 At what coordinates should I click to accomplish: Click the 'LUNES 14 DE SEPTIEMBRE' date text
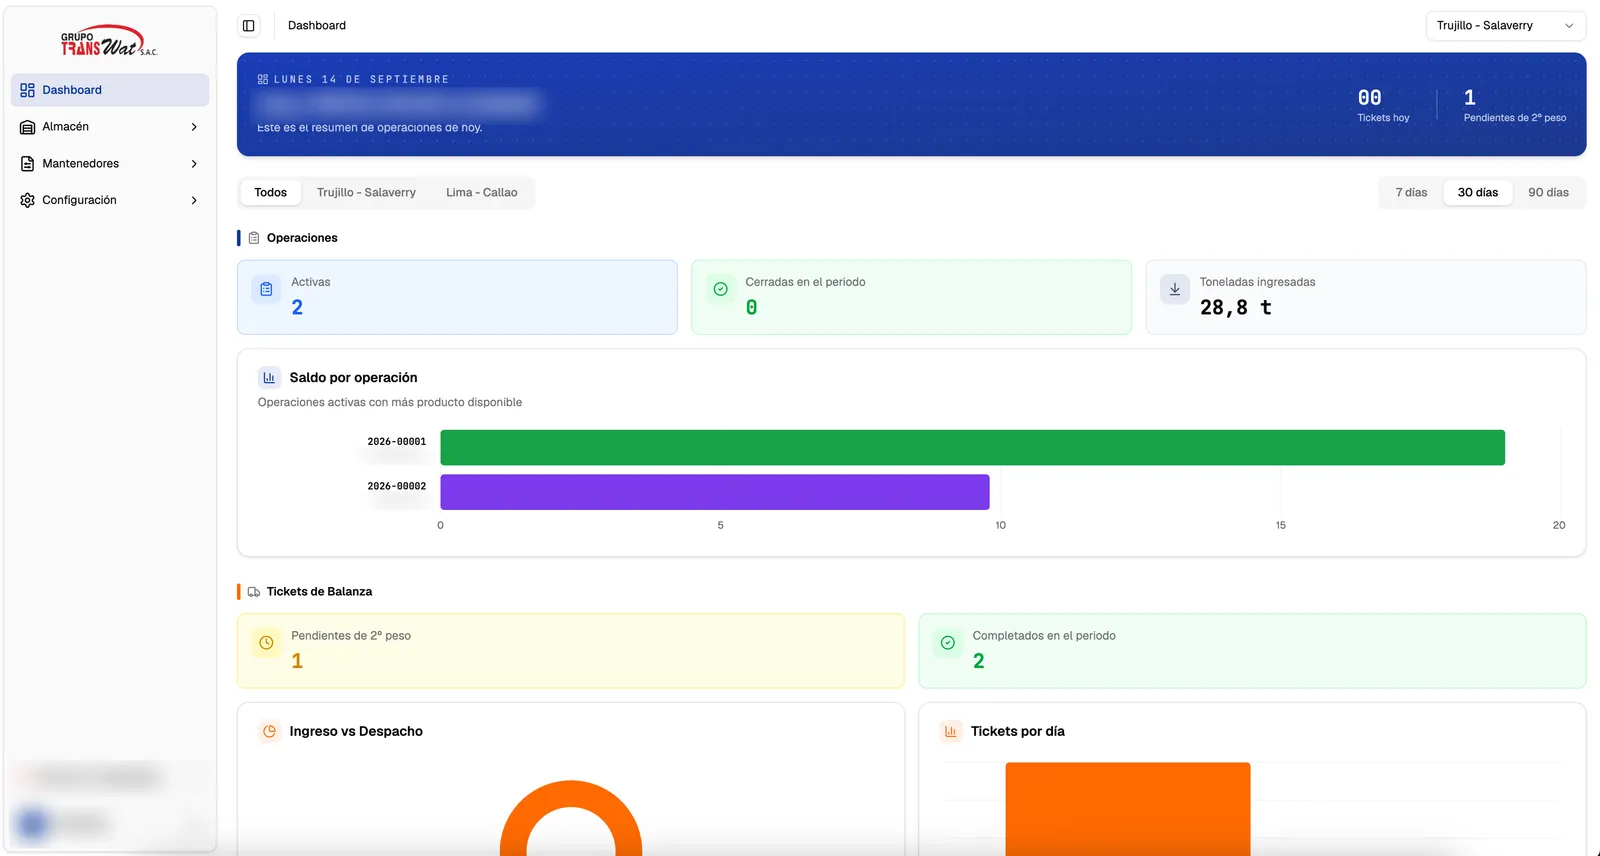pyautogui.click(x=361, y=79)
